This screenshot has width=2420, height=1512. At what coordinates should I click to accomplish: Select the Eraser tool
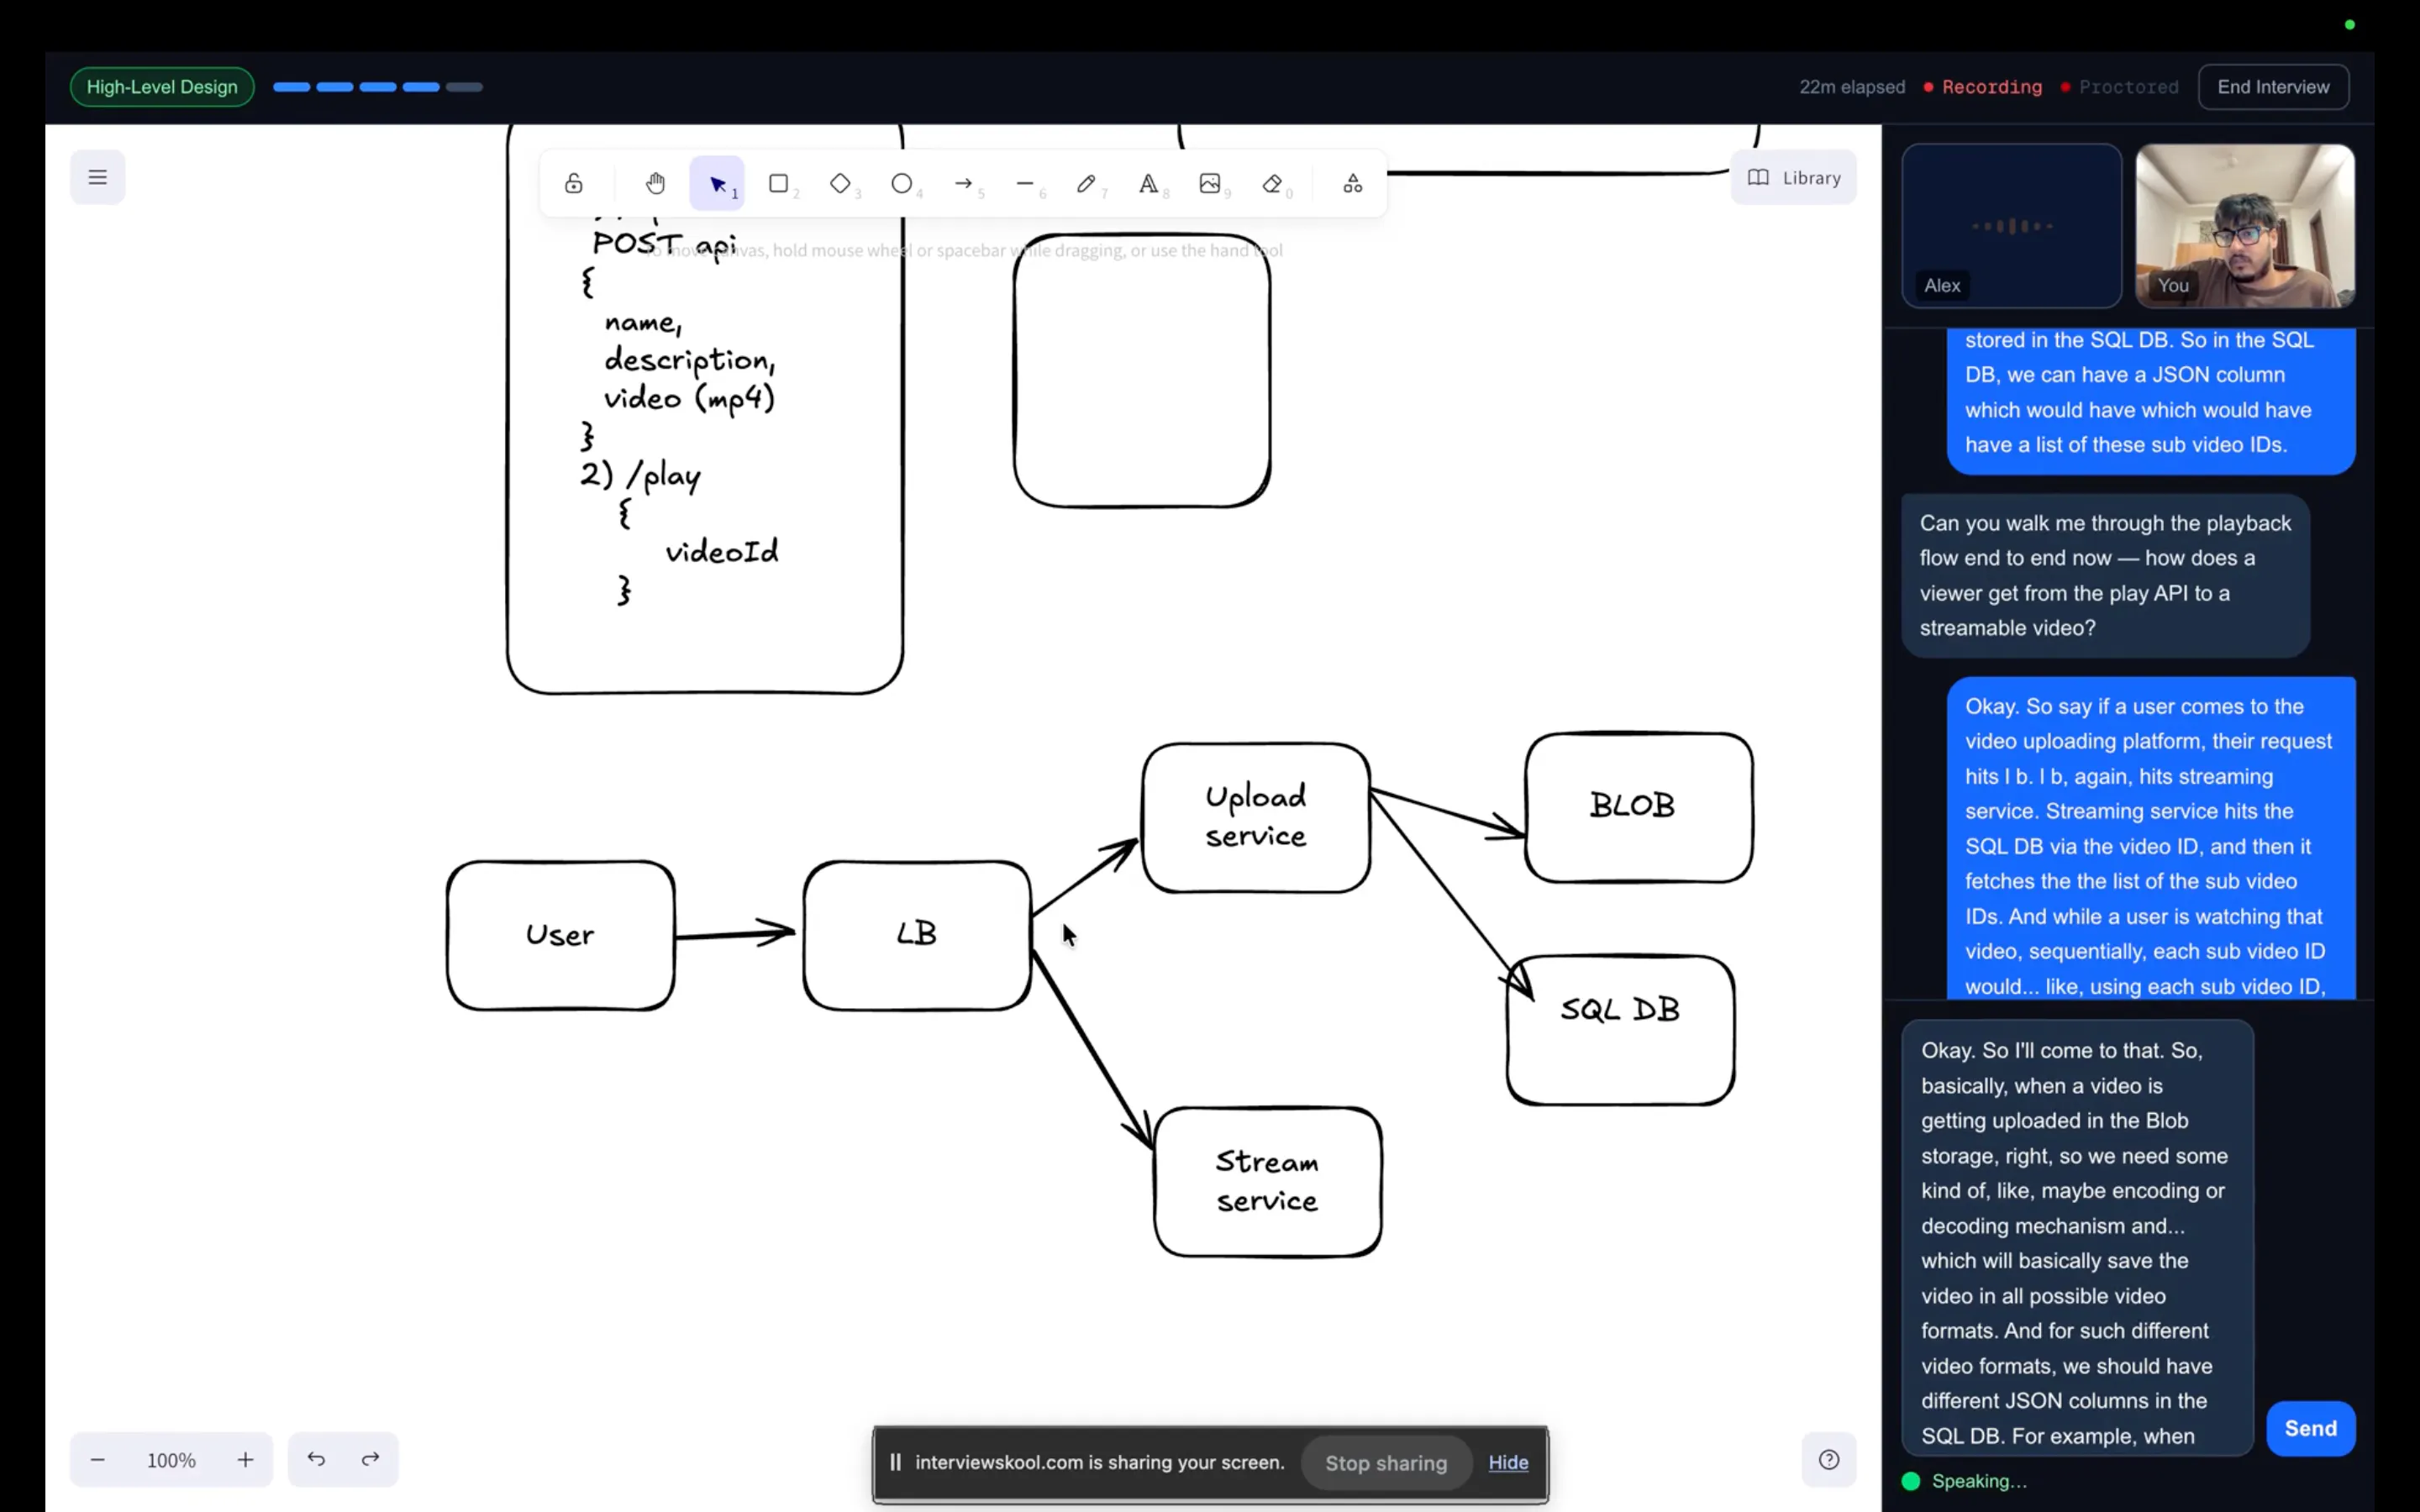(x=1272, y=183)
